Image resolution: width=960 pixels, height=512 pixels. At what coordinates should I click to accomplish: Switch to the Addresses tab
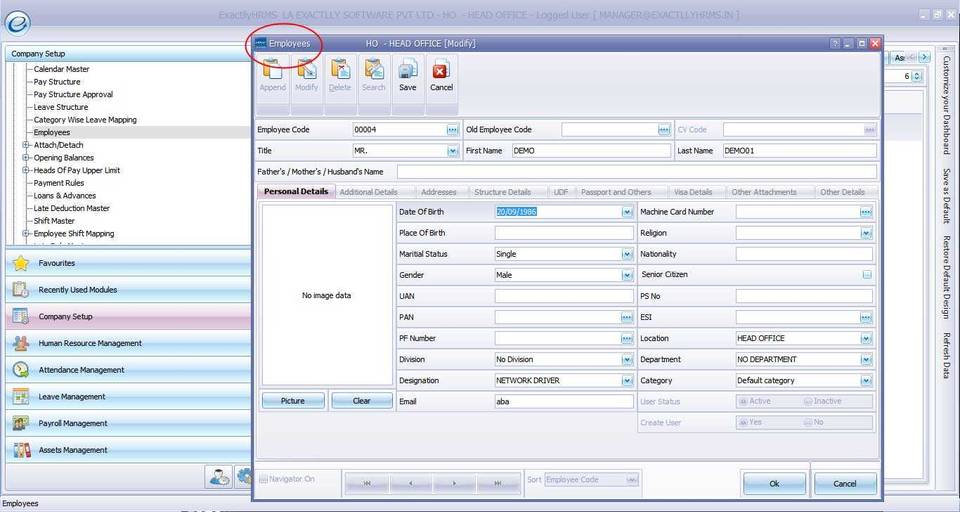[438, 192]
